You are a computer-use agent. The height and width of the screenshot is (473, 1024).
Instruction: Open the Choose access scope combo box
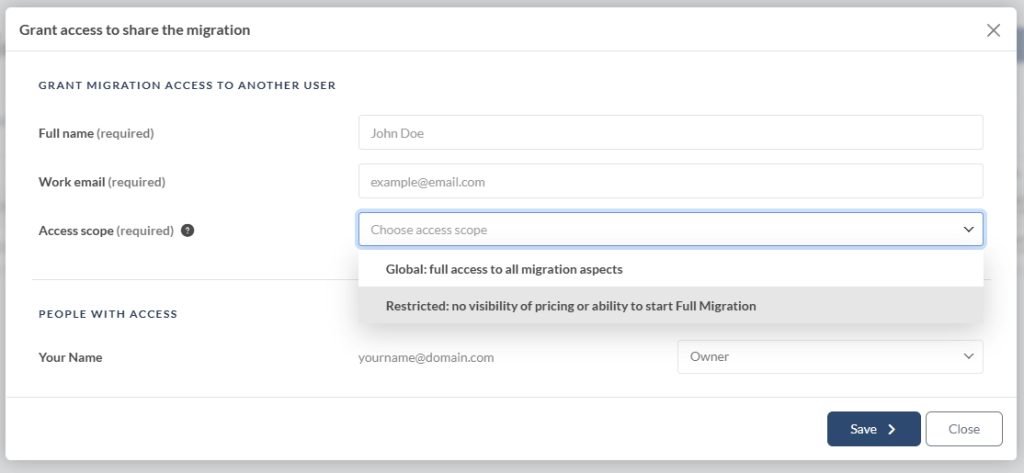point(671,230)
